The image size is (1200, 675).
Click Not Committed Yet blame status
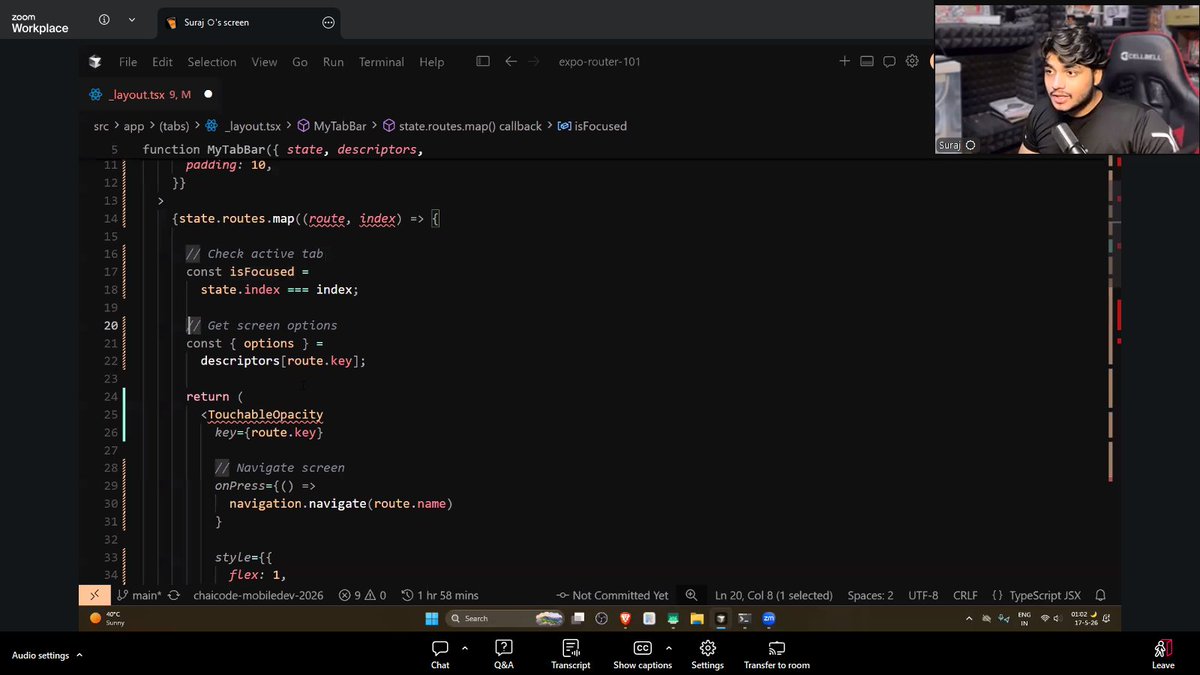click(x=612, y=595)
